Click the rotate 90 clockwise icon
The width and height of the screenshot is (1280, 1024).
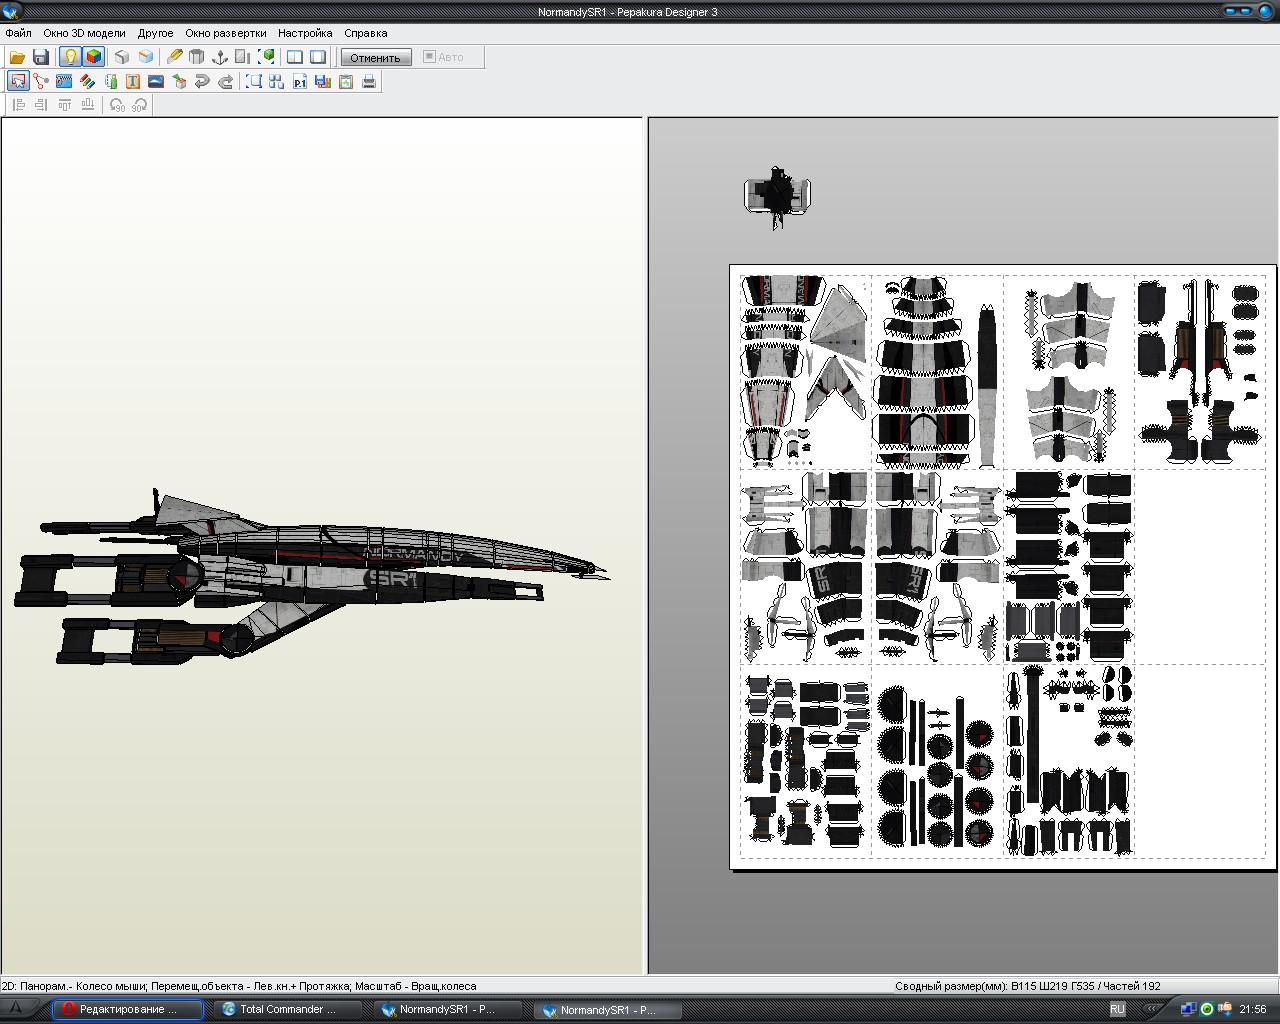click(139, 104)
